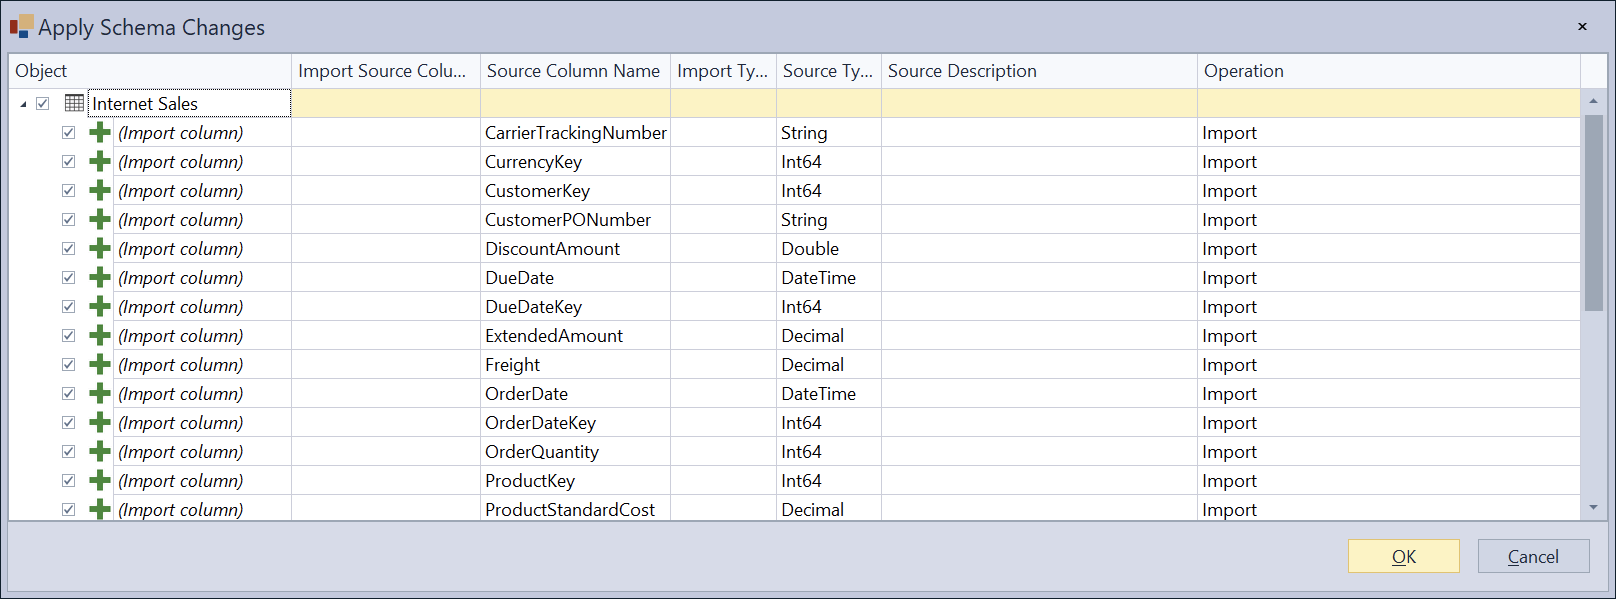This screenshot has width=1616, height=599.
Task: Sort by Source Column Name header
Action: tap(575, 71)
